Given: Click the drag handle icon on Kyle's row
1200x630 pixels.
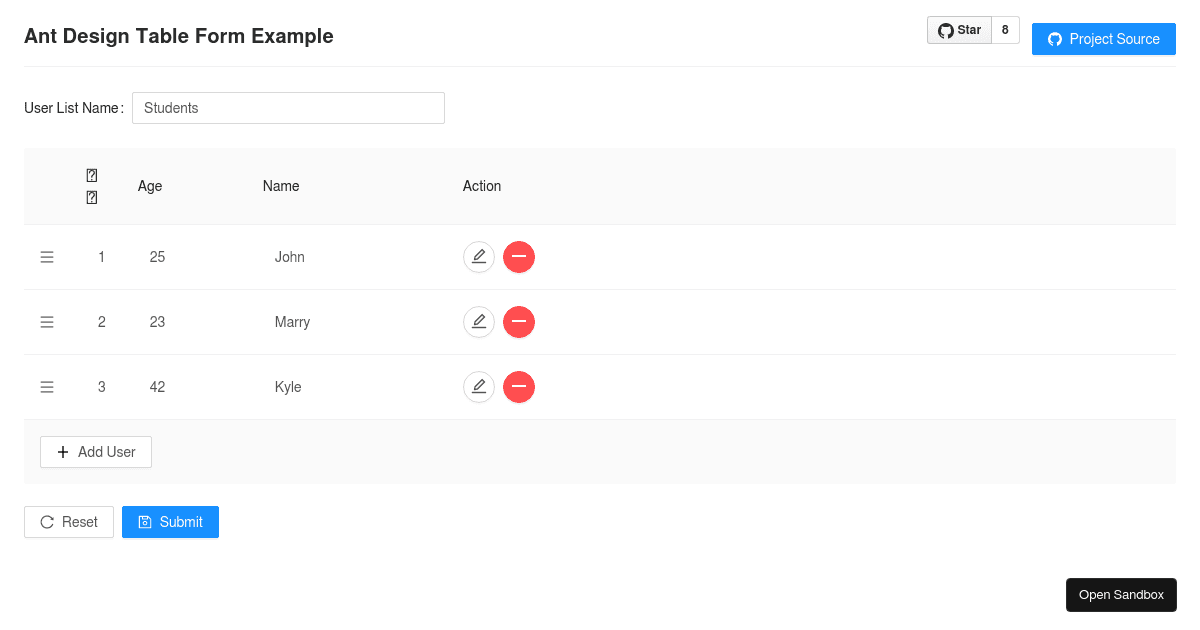Looking at the screenshot, I should 47,387.
